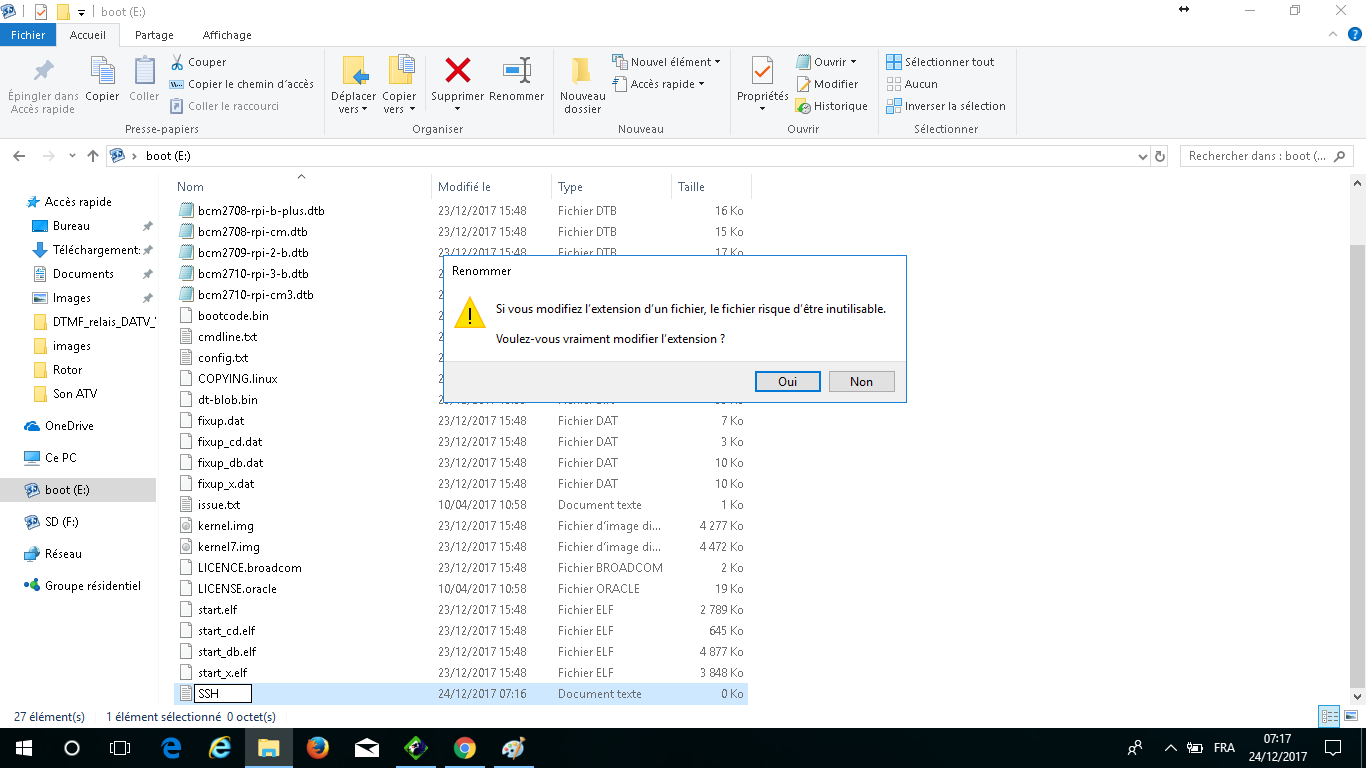The width and height of the screenshot is (1366, 768).
Task: Click Non in the Renommer dialog
Action: [861, 382]
